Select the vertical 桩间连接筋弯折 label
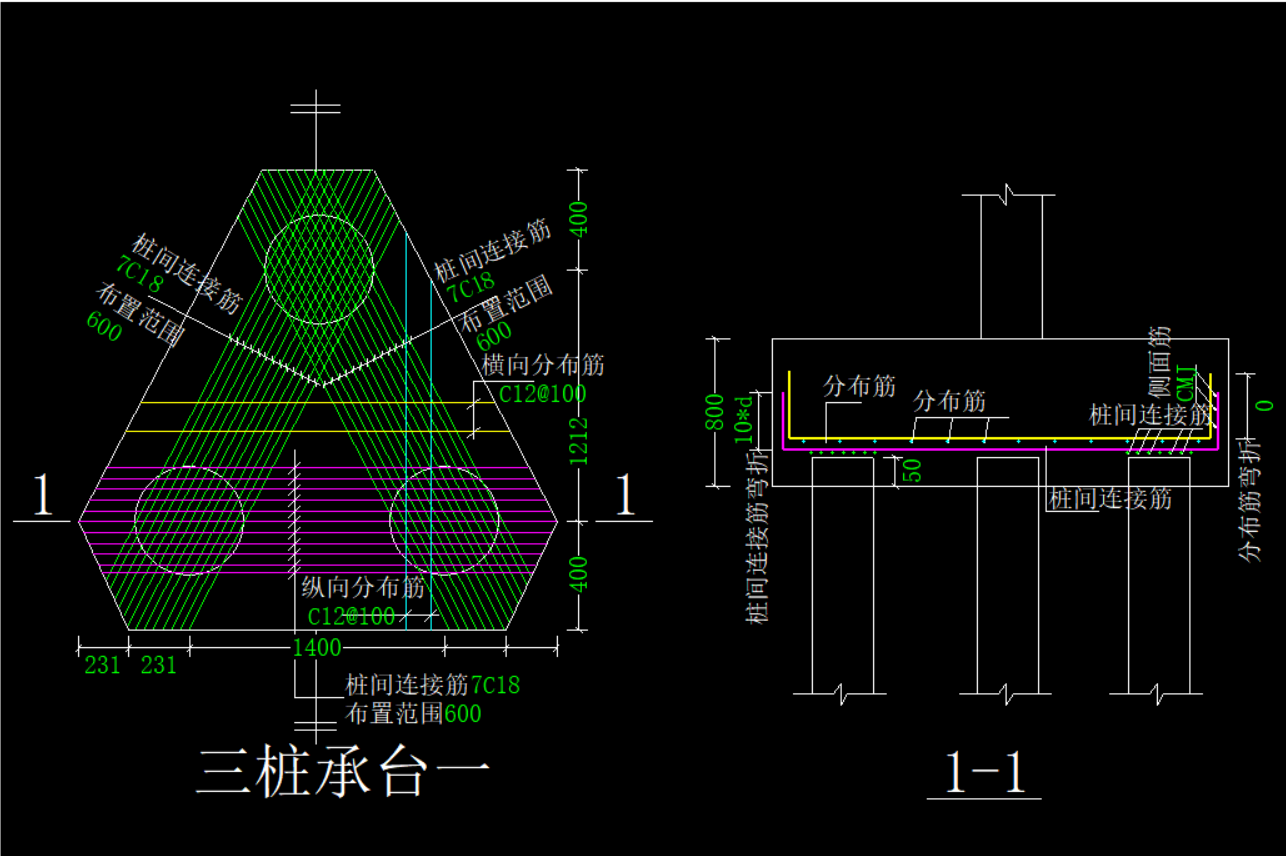 760,539
